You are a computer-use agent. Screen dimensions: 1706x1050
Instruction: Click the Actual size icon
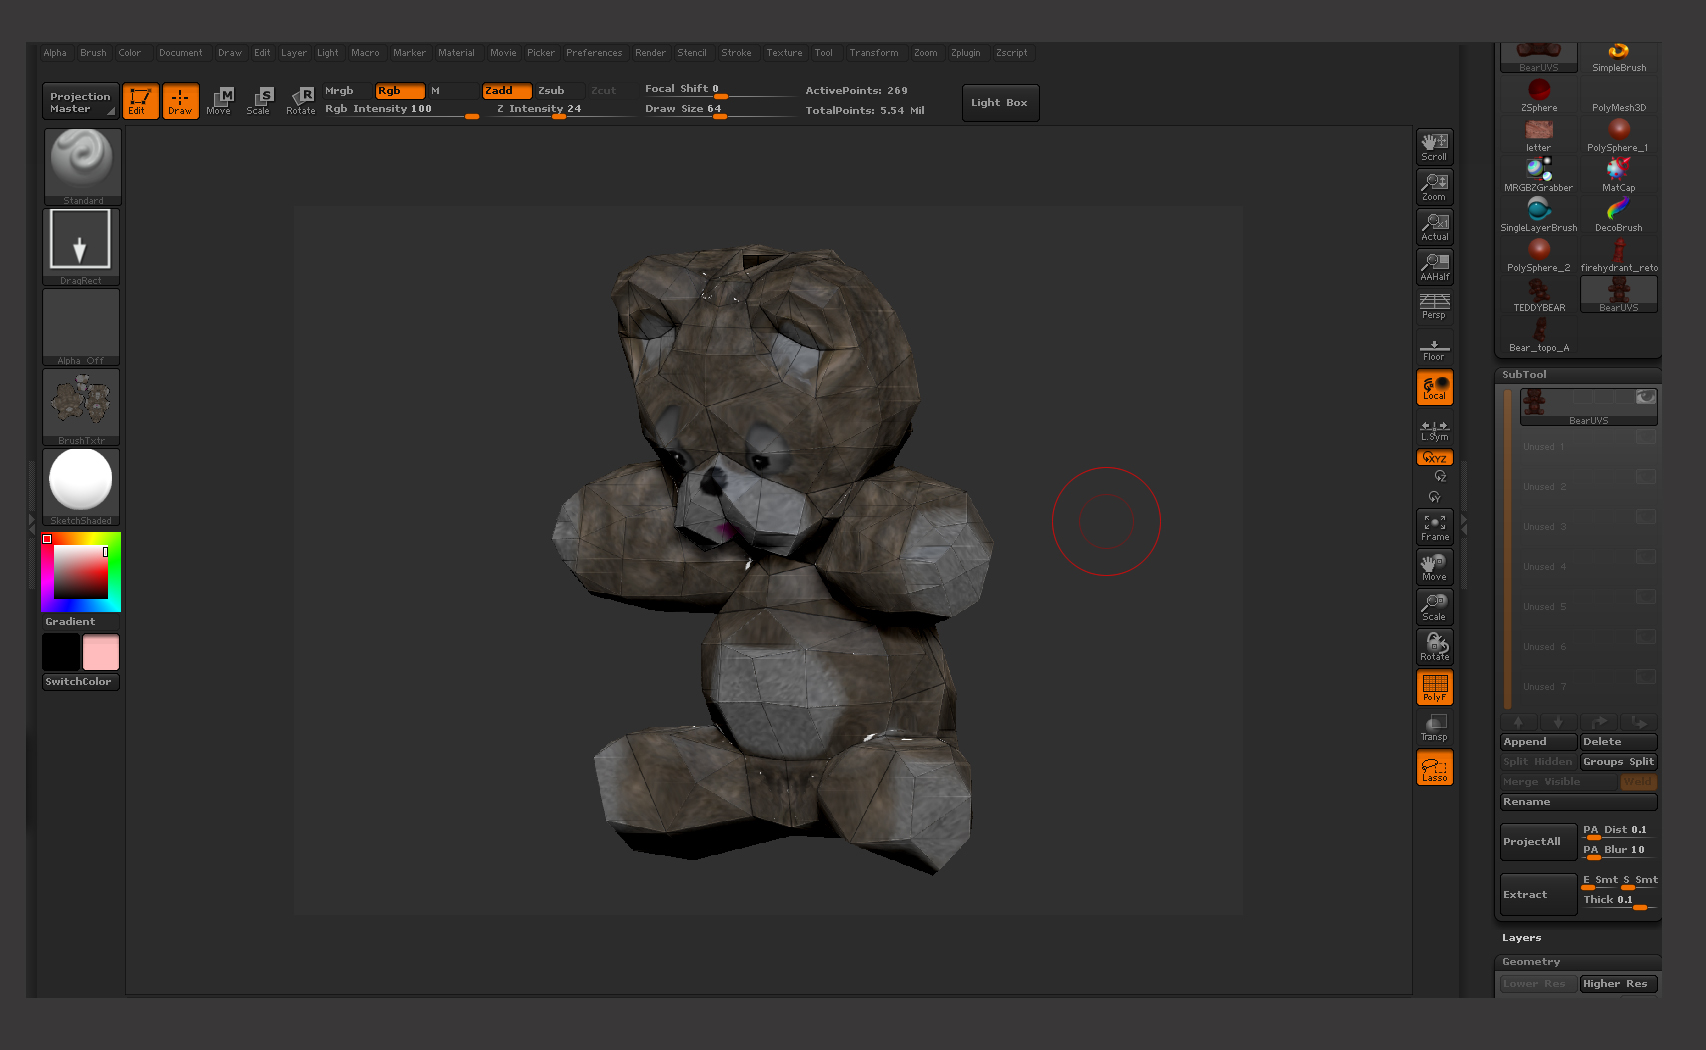tap(1434, 227)
